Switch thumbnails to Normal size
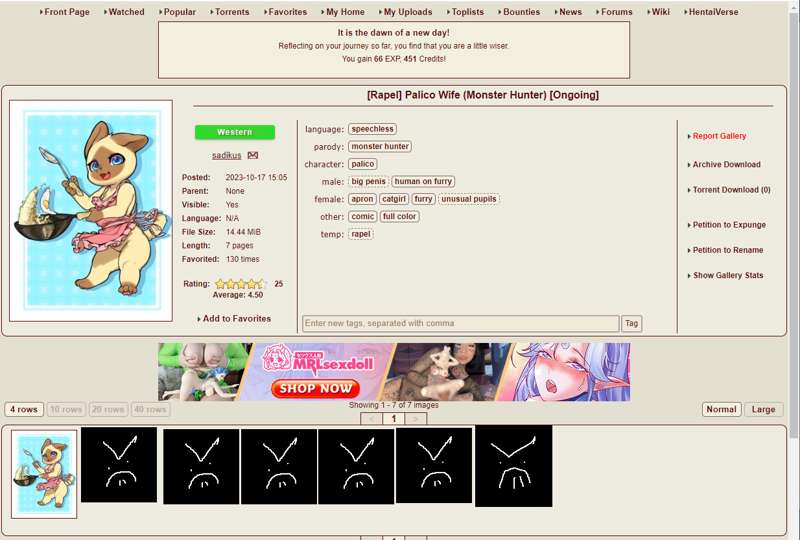 (721, 409)
